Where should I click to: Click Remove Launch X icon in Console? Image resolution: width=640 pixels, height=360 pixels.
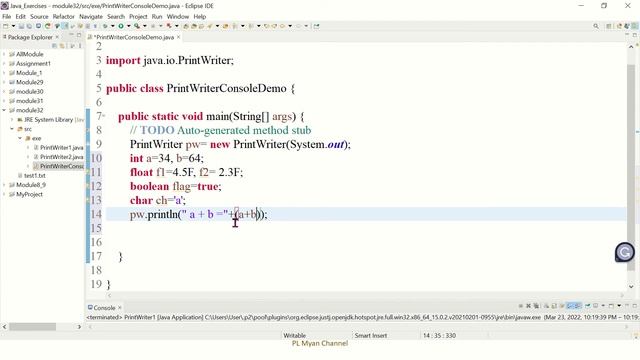528,306
